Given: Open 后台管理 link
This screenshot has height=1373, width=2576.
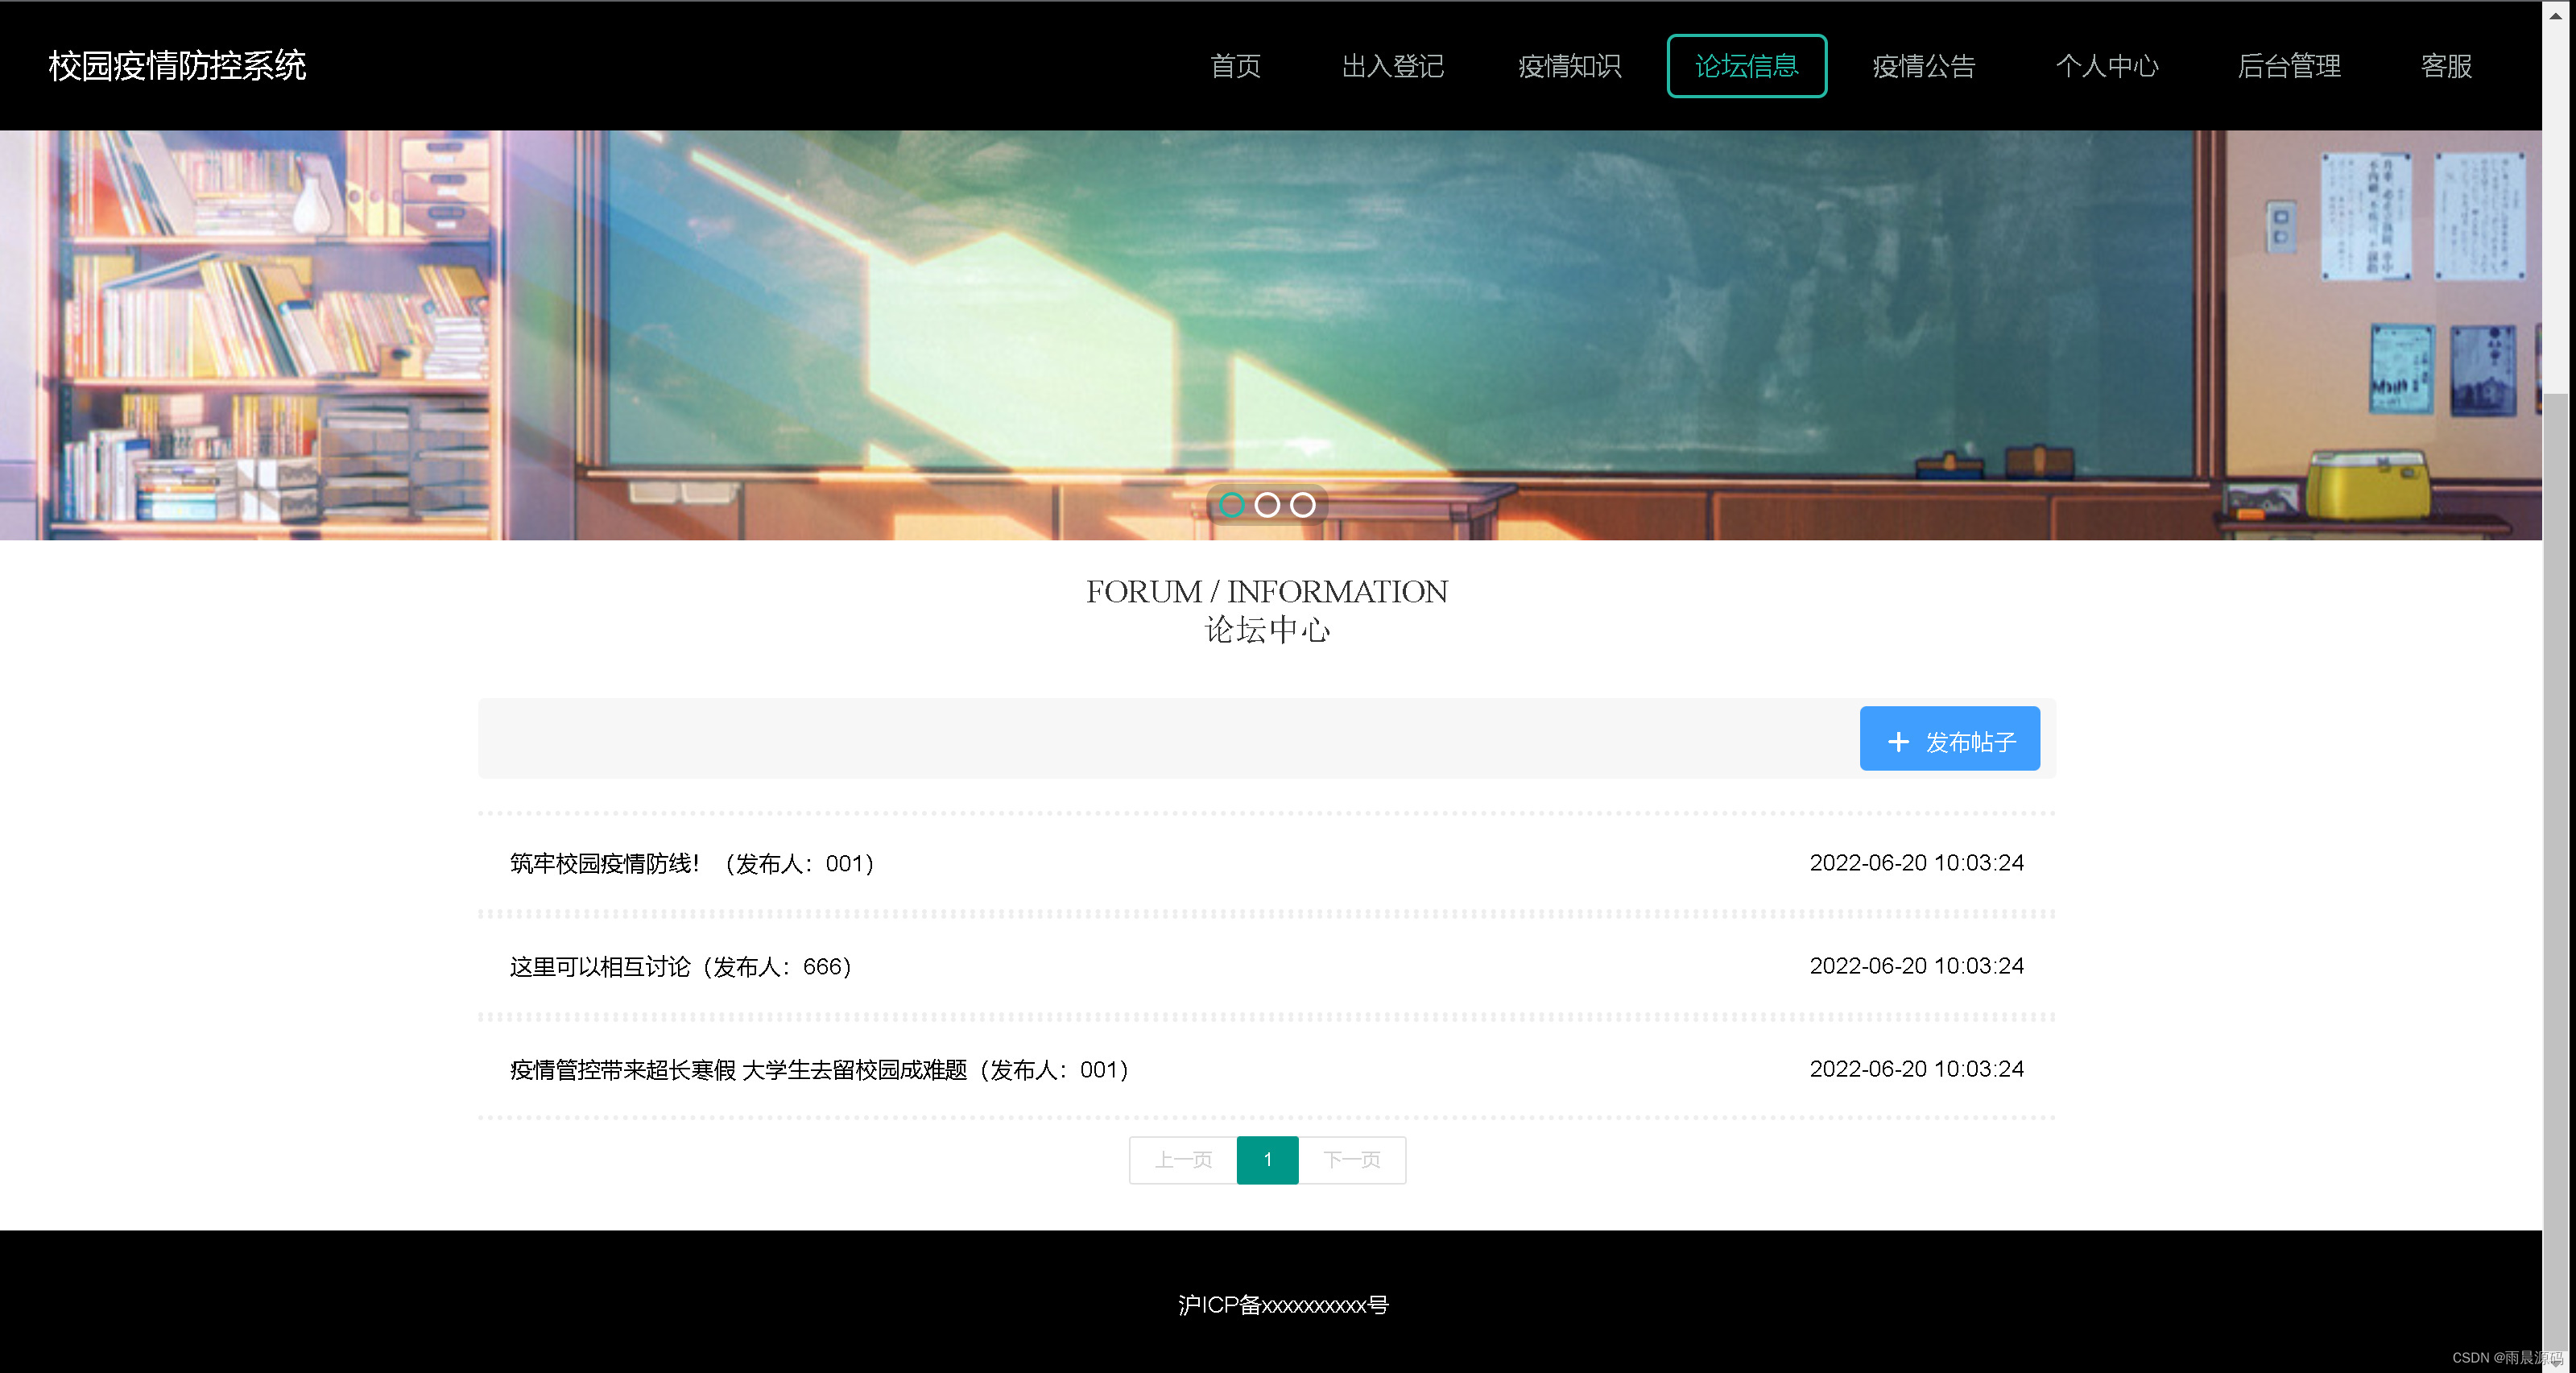Looking at the screenshot, I should pyautogui.click(x=2289, y=66).
